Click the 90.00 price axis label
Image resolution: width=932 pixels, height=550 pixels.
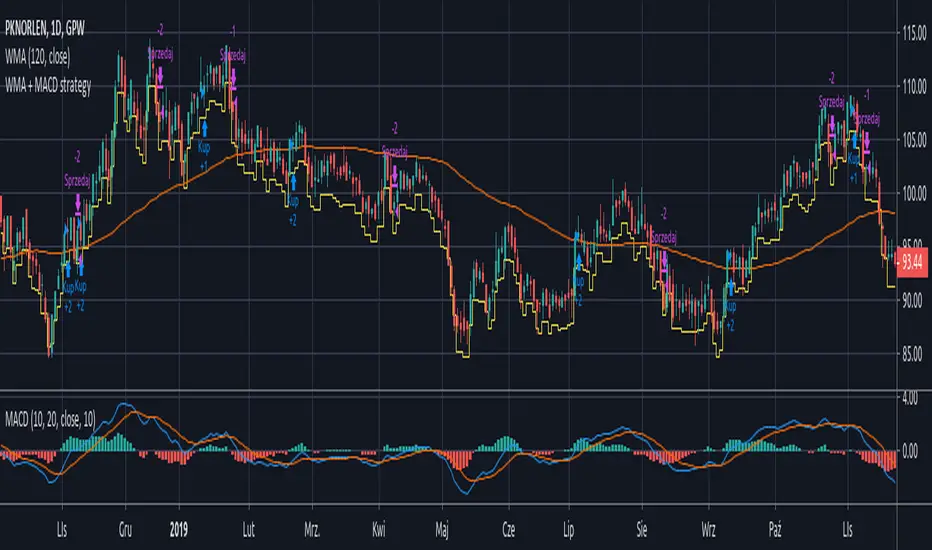[x=912, y=301]
